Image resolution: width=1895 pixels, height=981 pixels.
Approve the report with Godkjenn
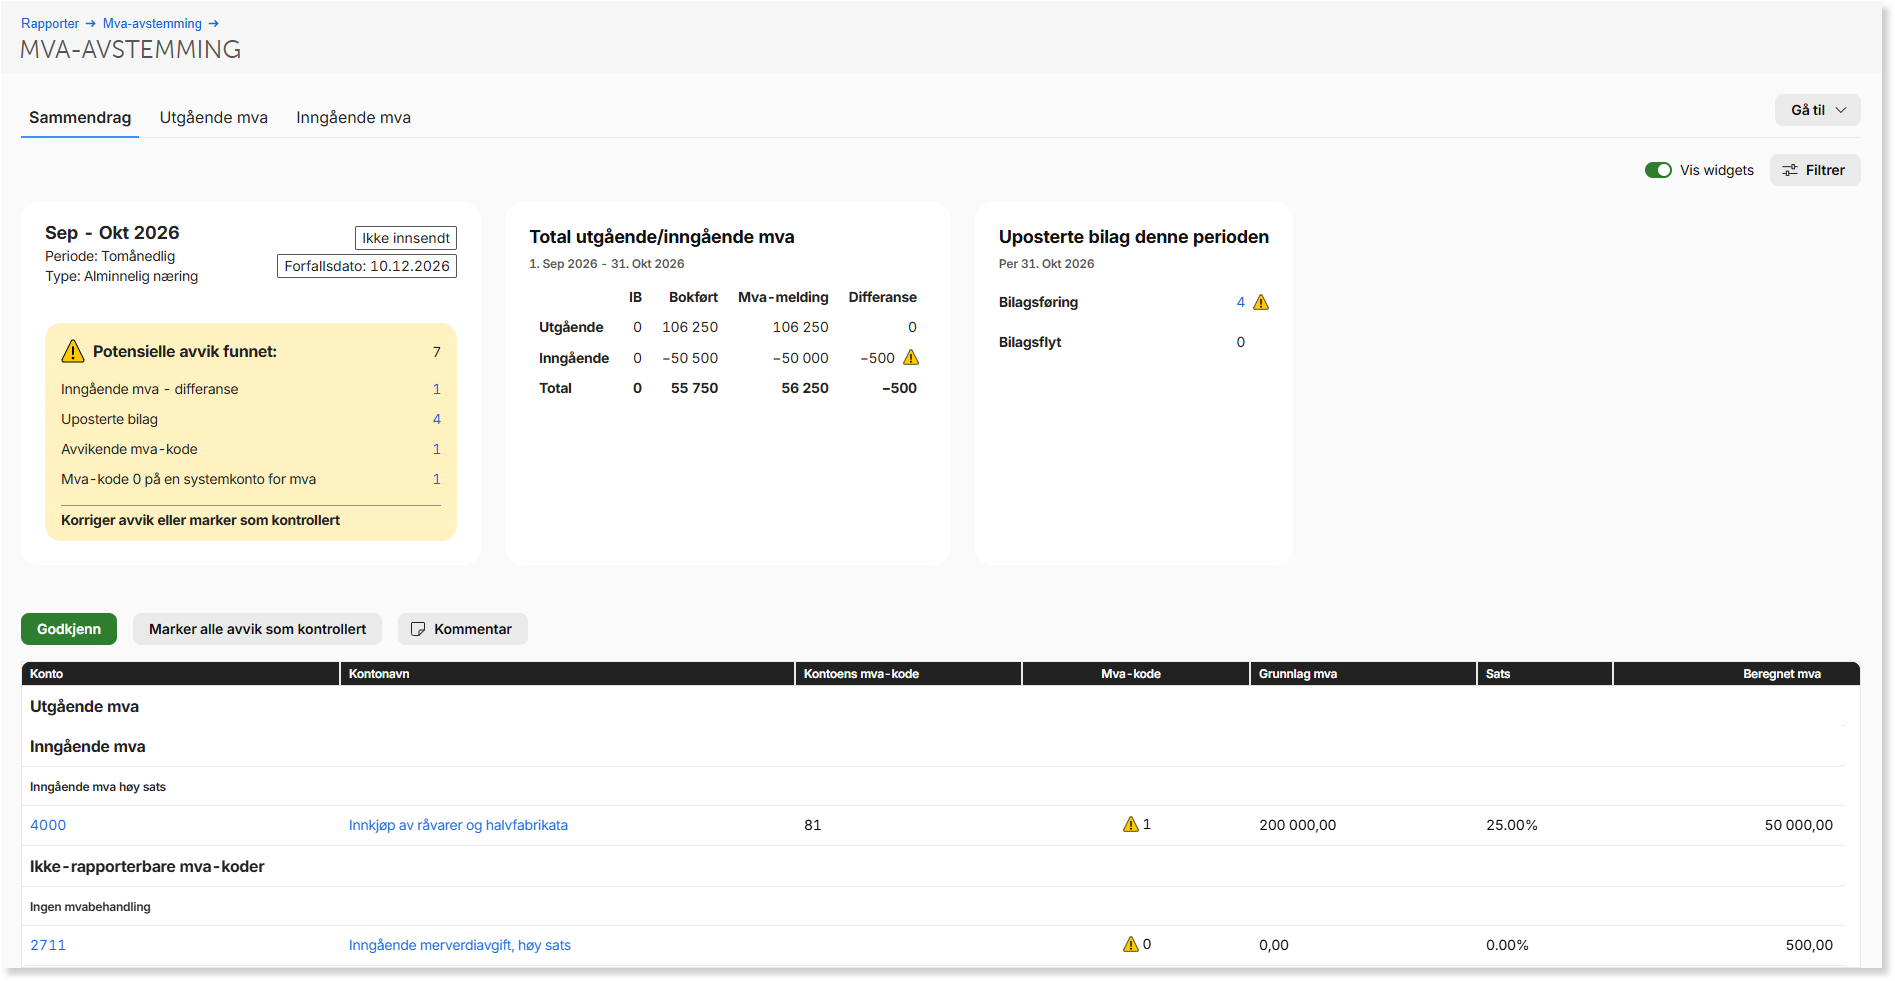tap(69, 629)
